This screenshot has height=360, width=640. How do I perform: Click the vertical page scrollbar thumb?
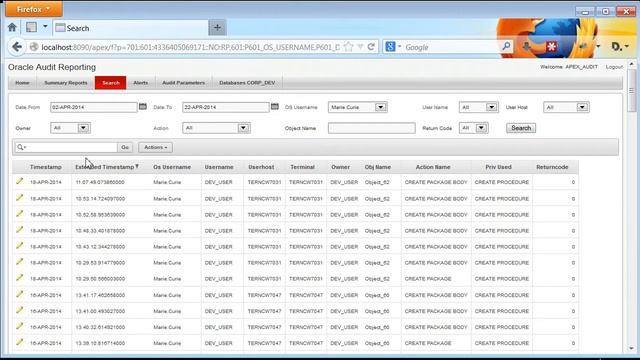[631, 90]
